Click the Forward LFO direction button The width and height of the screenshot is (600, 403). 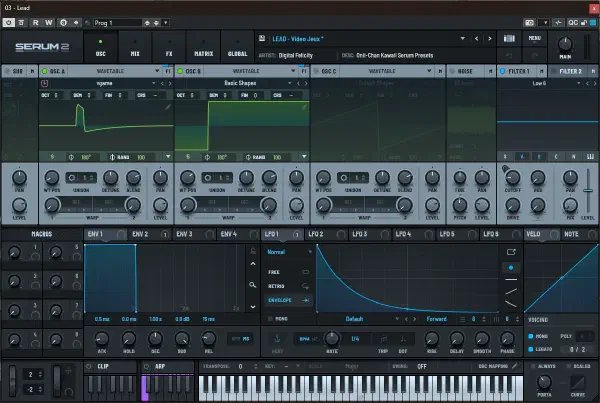[436, 319]
